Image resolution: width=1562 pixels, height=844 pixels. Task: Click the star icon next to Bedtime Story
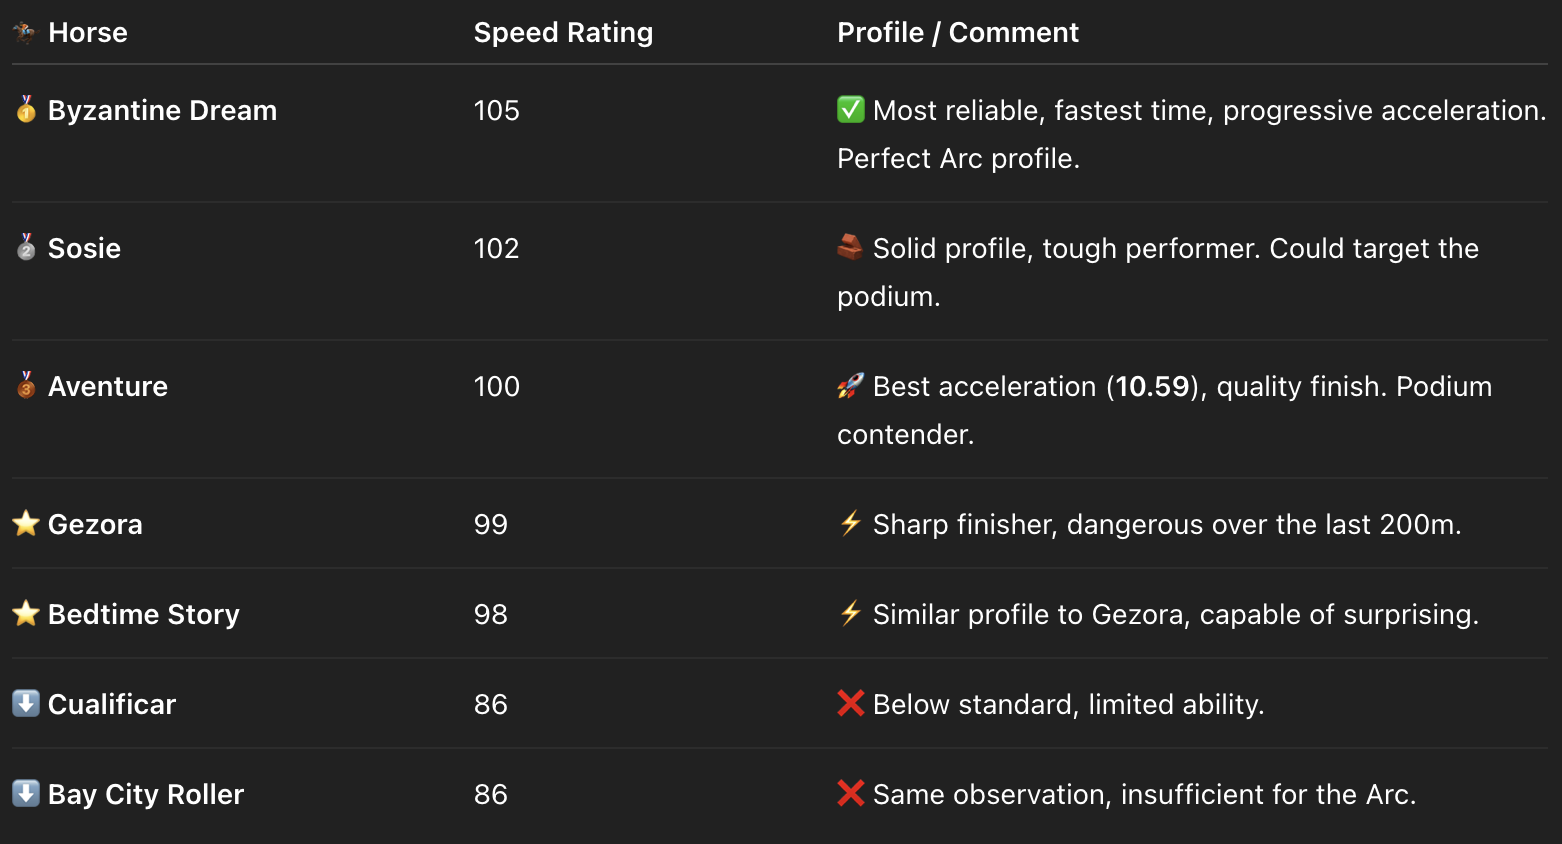point(26,613)
